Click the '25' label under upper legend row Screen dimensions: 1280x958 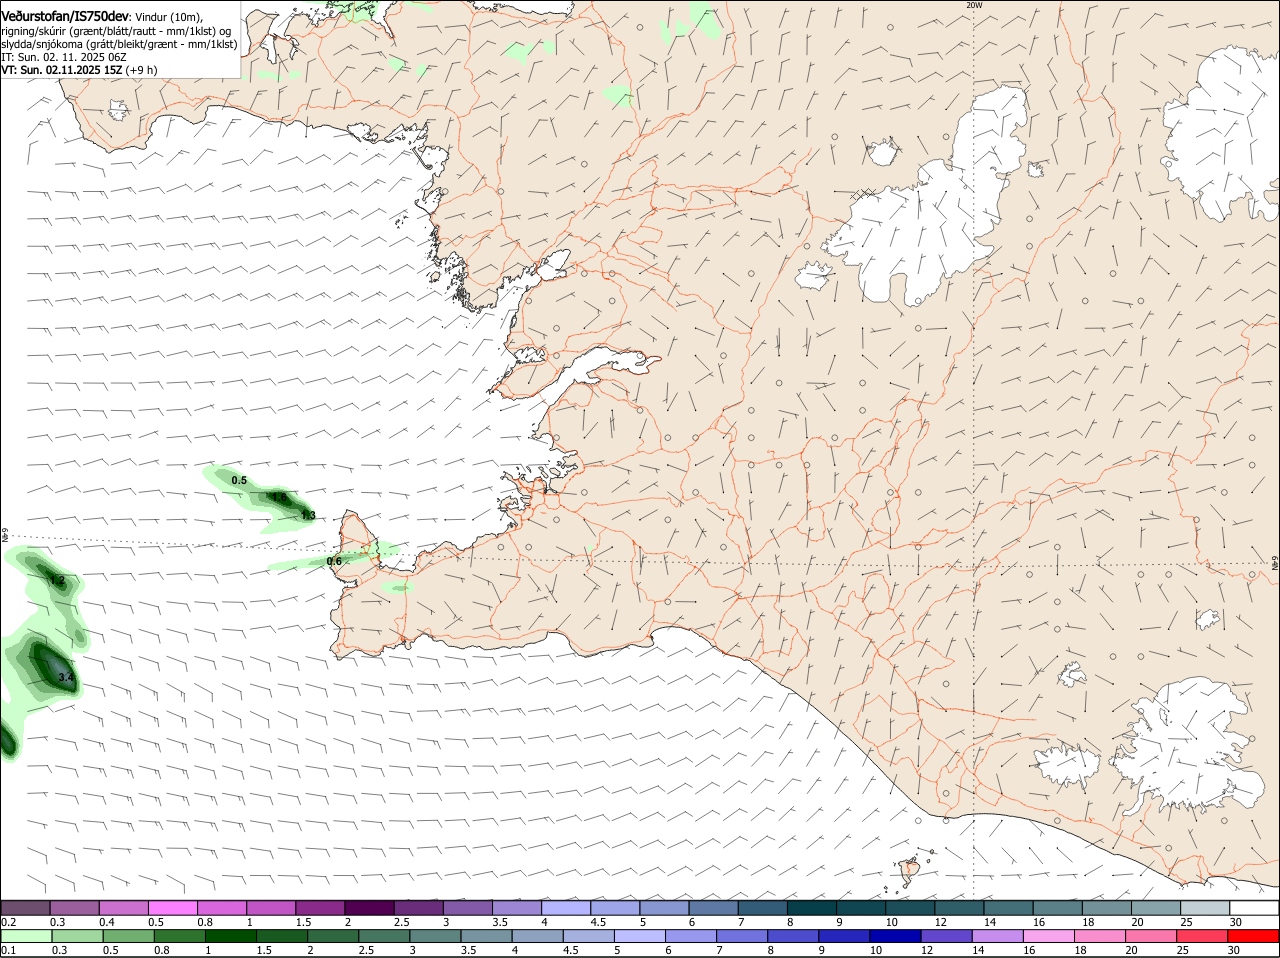coord(1187,922)
